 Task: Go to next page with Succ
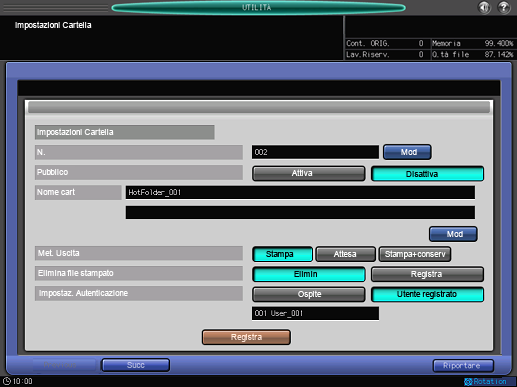point(136,365)
